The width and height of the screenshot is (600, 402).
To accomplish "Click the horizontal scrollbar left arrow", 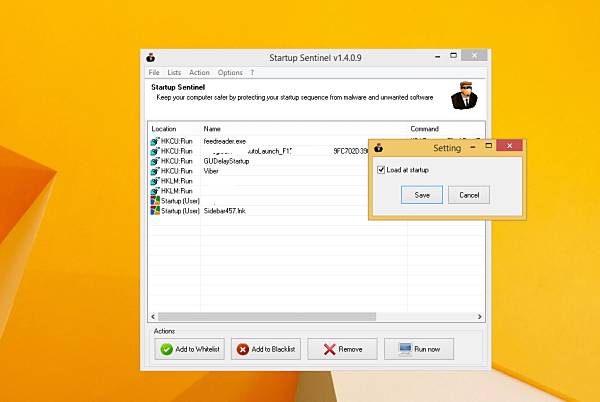I will (153, 317).
